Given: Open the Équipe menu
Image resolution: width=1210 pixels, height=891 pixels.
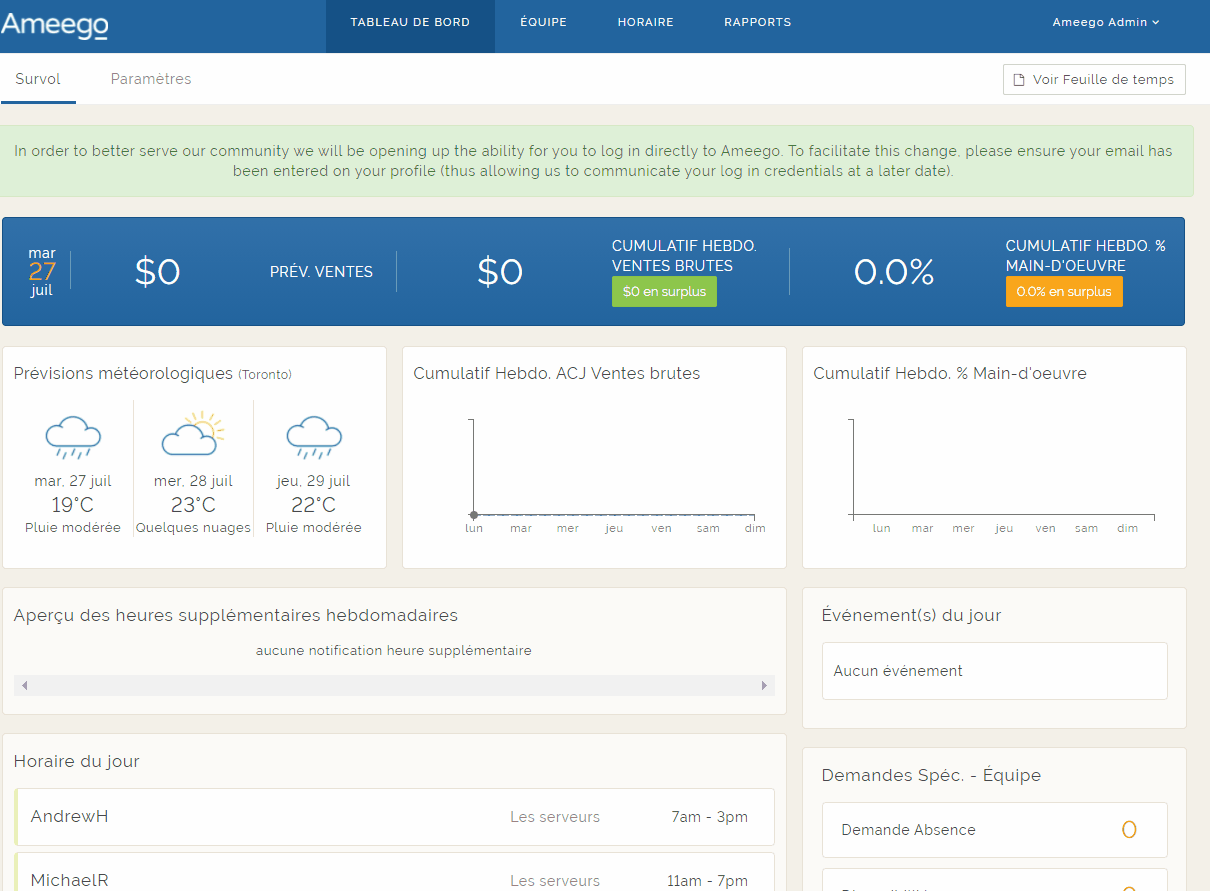Looking at the screenshot, I should pyautogui.click(x=543, y=23).
